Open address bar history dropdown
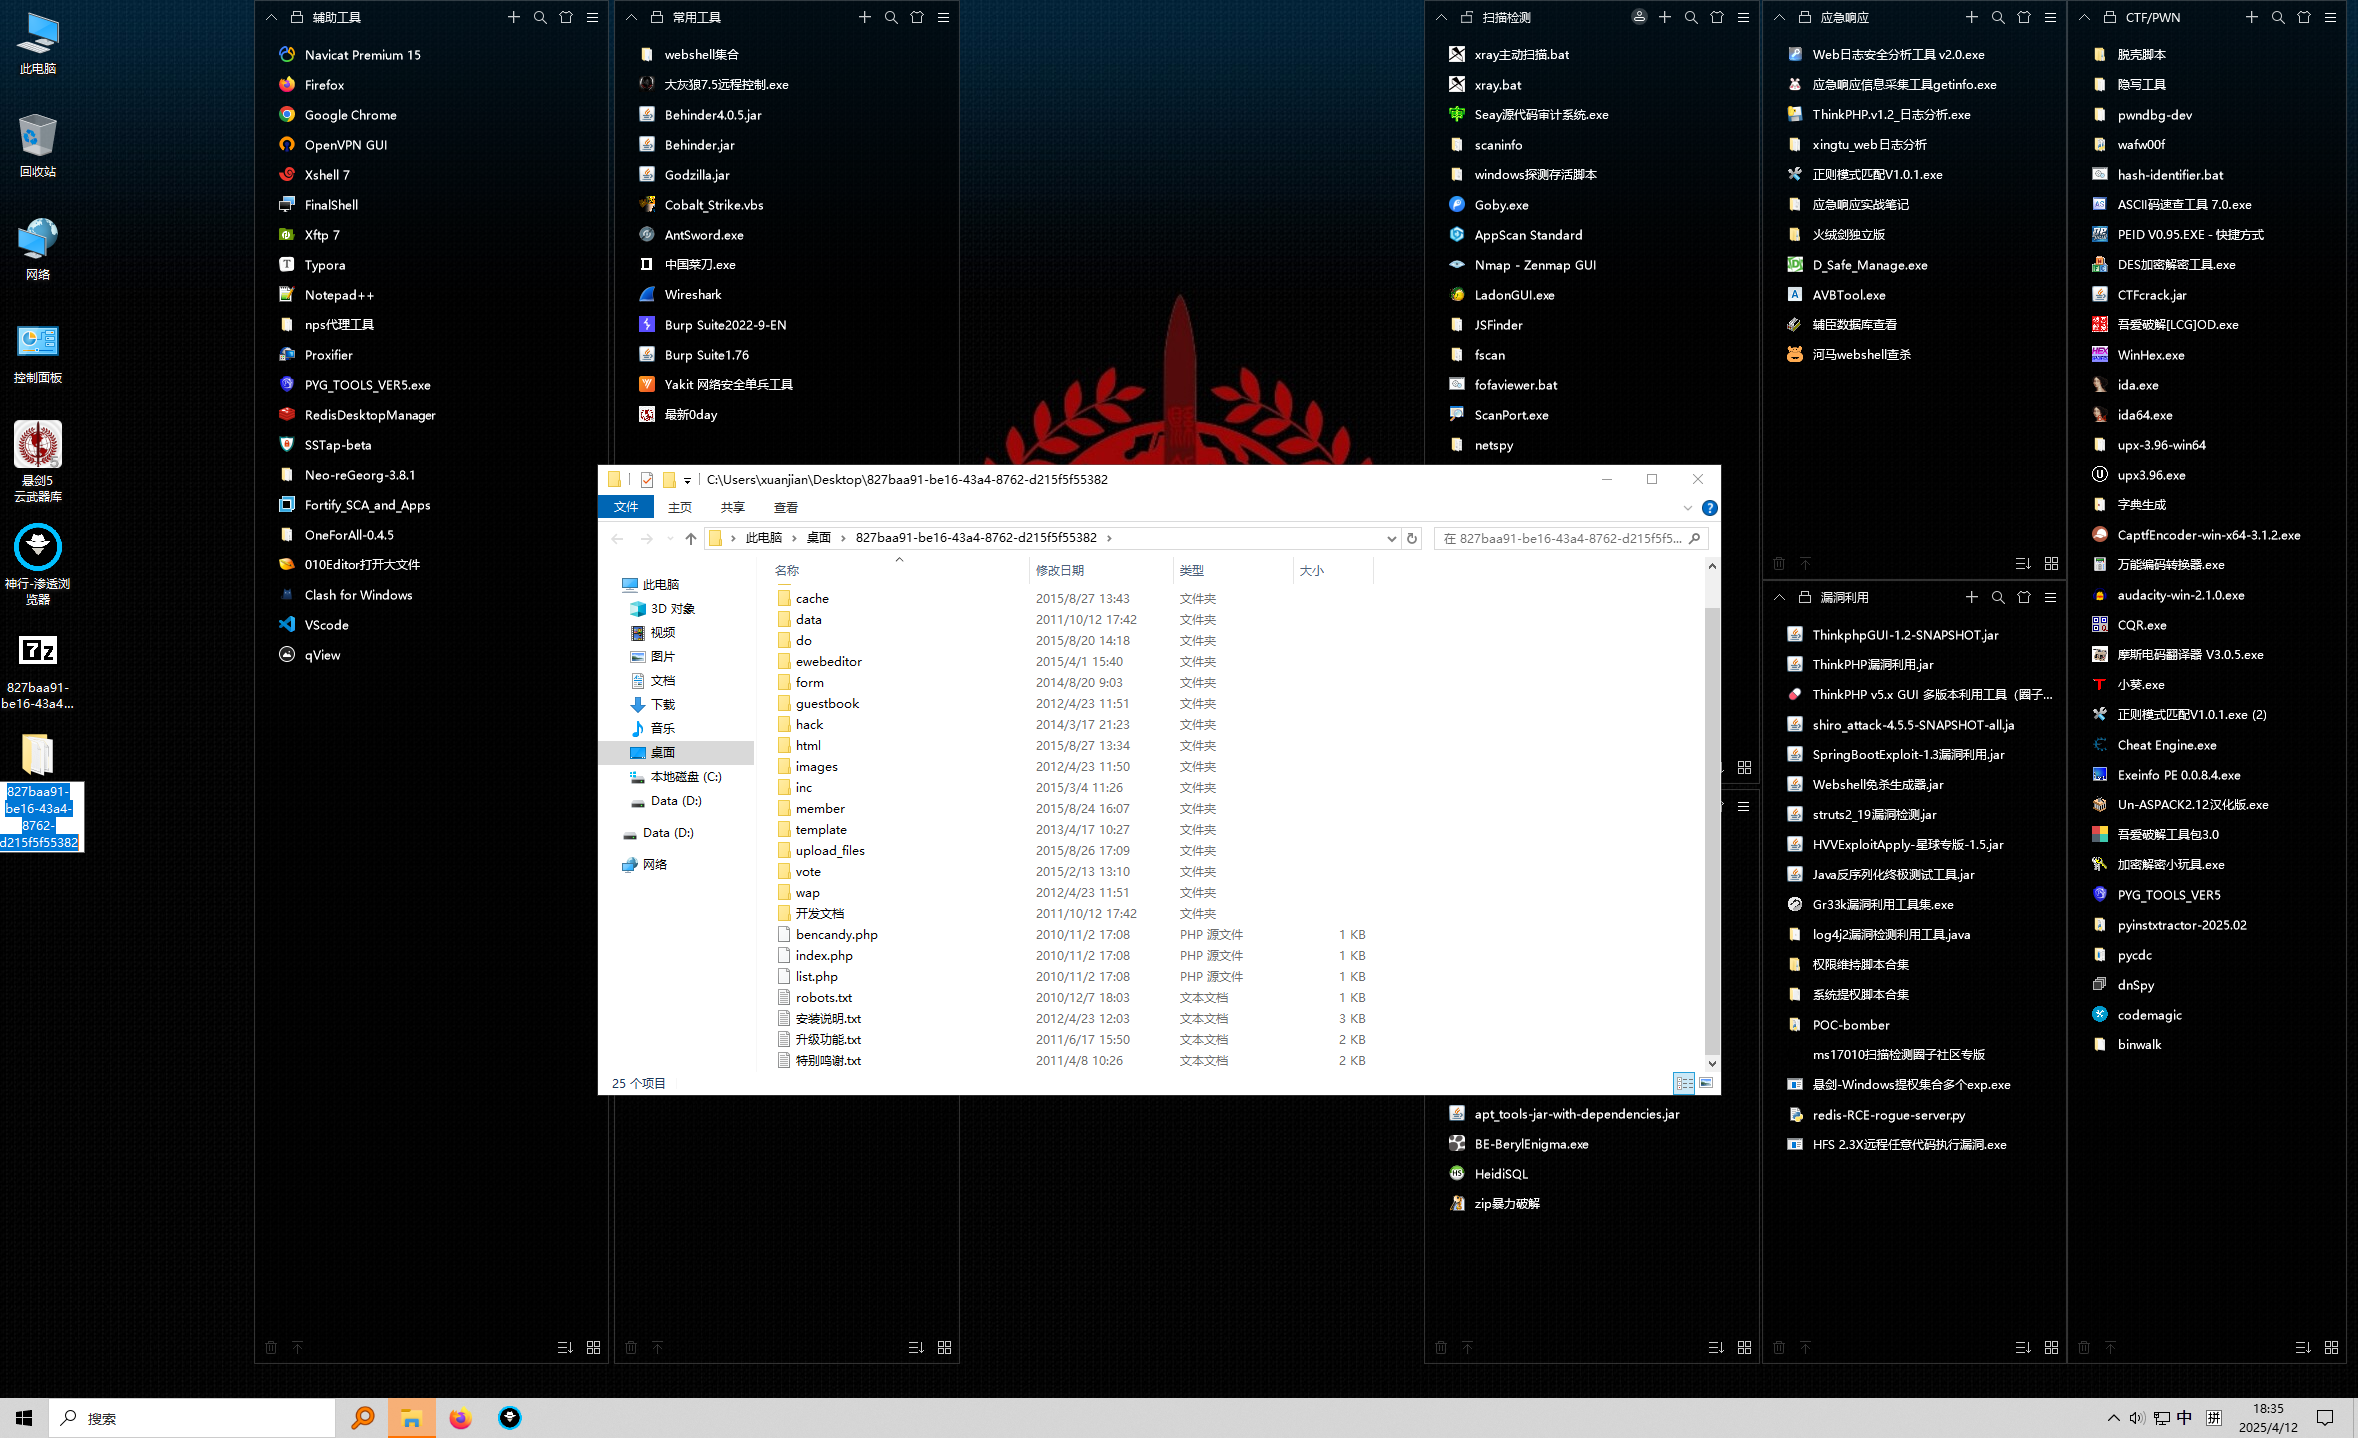This screenshot has height=1438, width=2358. pos(1391,538)
